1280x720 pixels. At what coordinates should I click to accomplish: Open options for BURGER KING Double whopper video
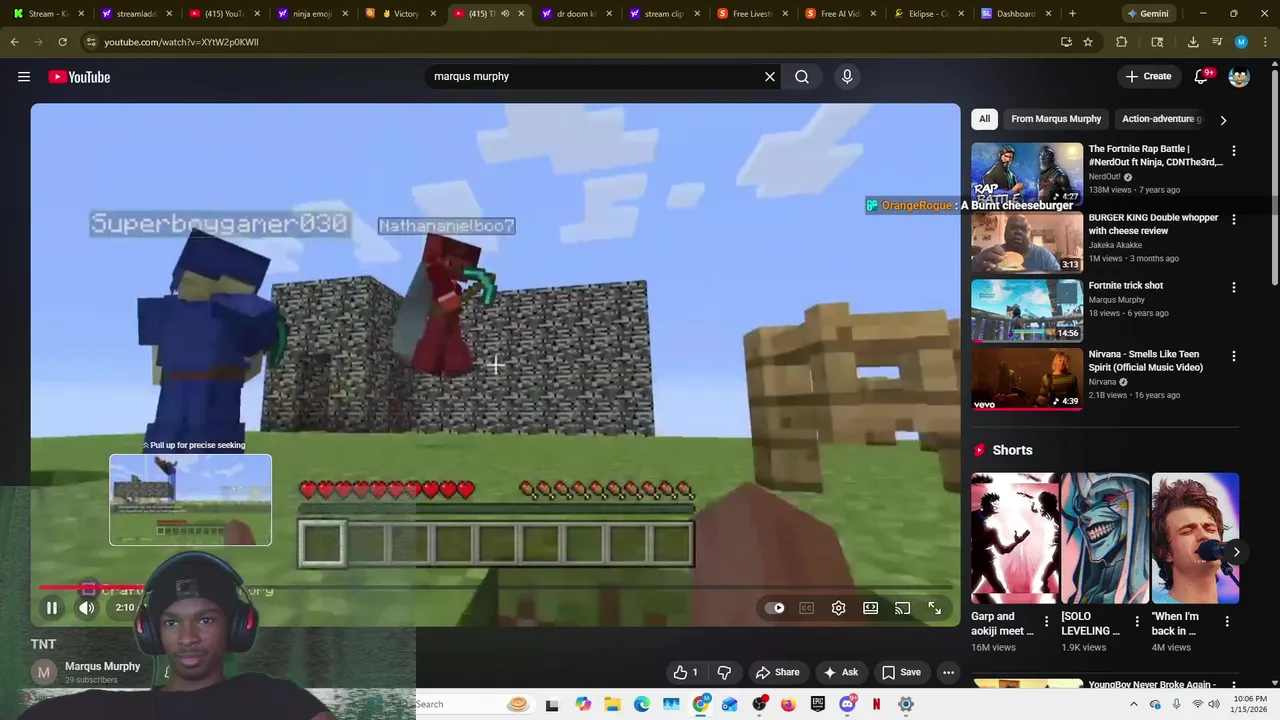tap(1233, 219)
